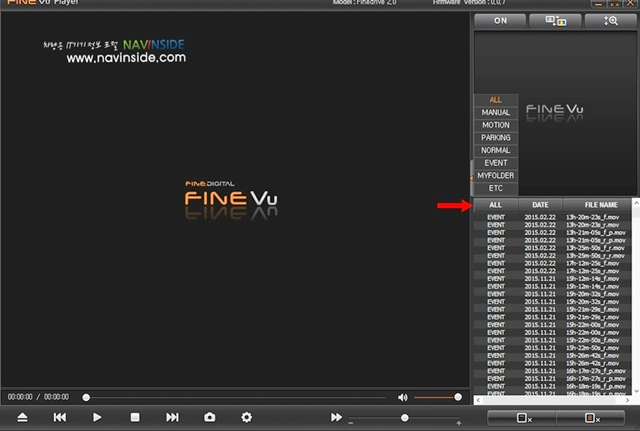The width and height of the screenshot is (640, 431).
Task: Skip to the previous video
Action: tap(60, 417)
